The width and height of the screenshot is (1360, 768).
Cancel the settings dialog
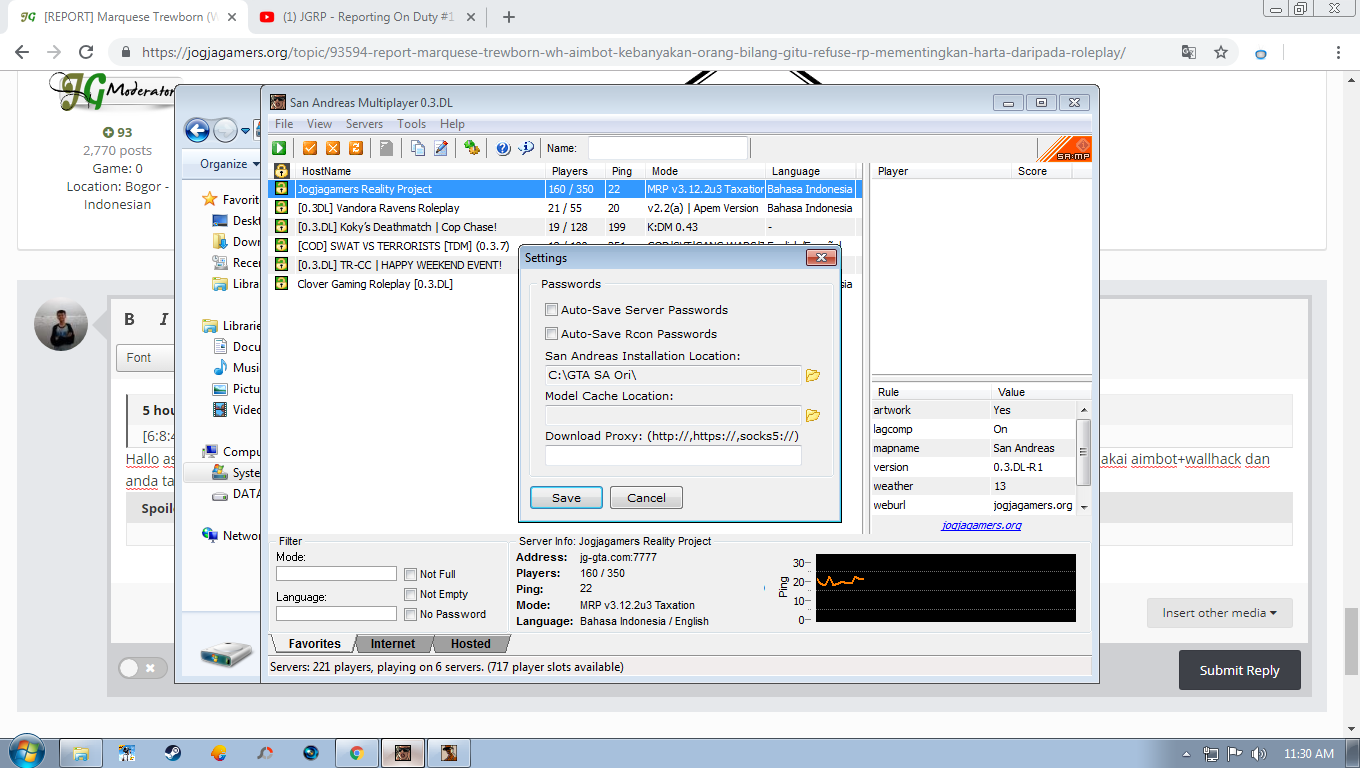click(646, 498)
